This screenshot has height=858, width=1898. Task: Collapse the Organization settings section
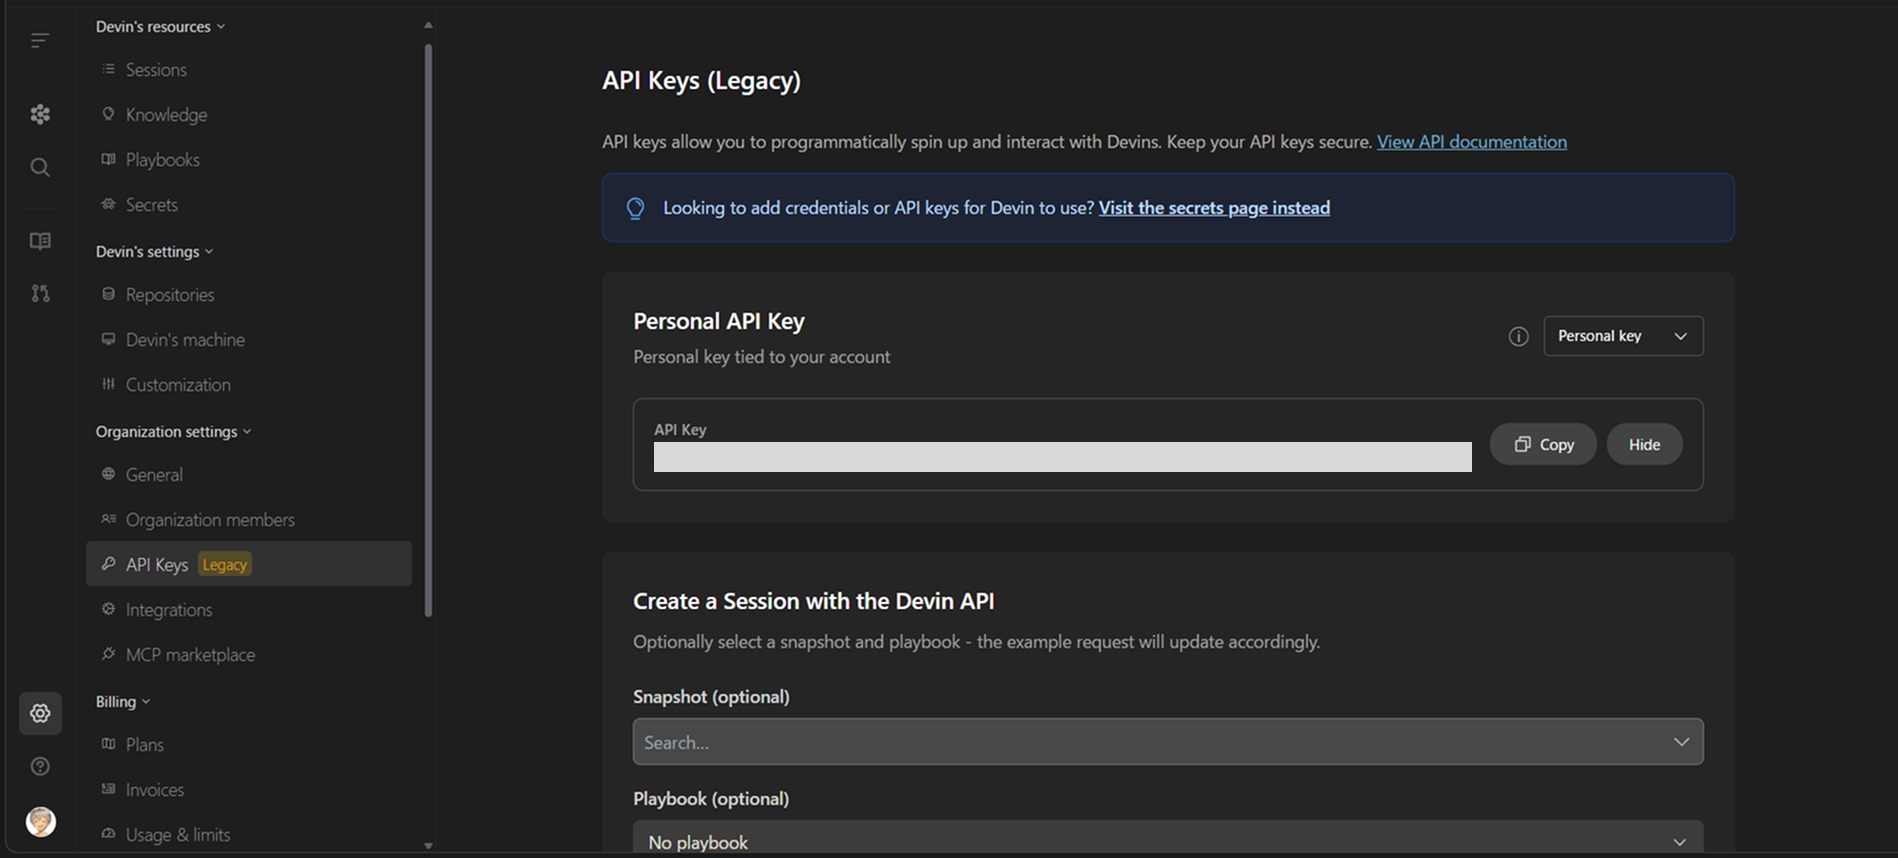click(173, 431)
